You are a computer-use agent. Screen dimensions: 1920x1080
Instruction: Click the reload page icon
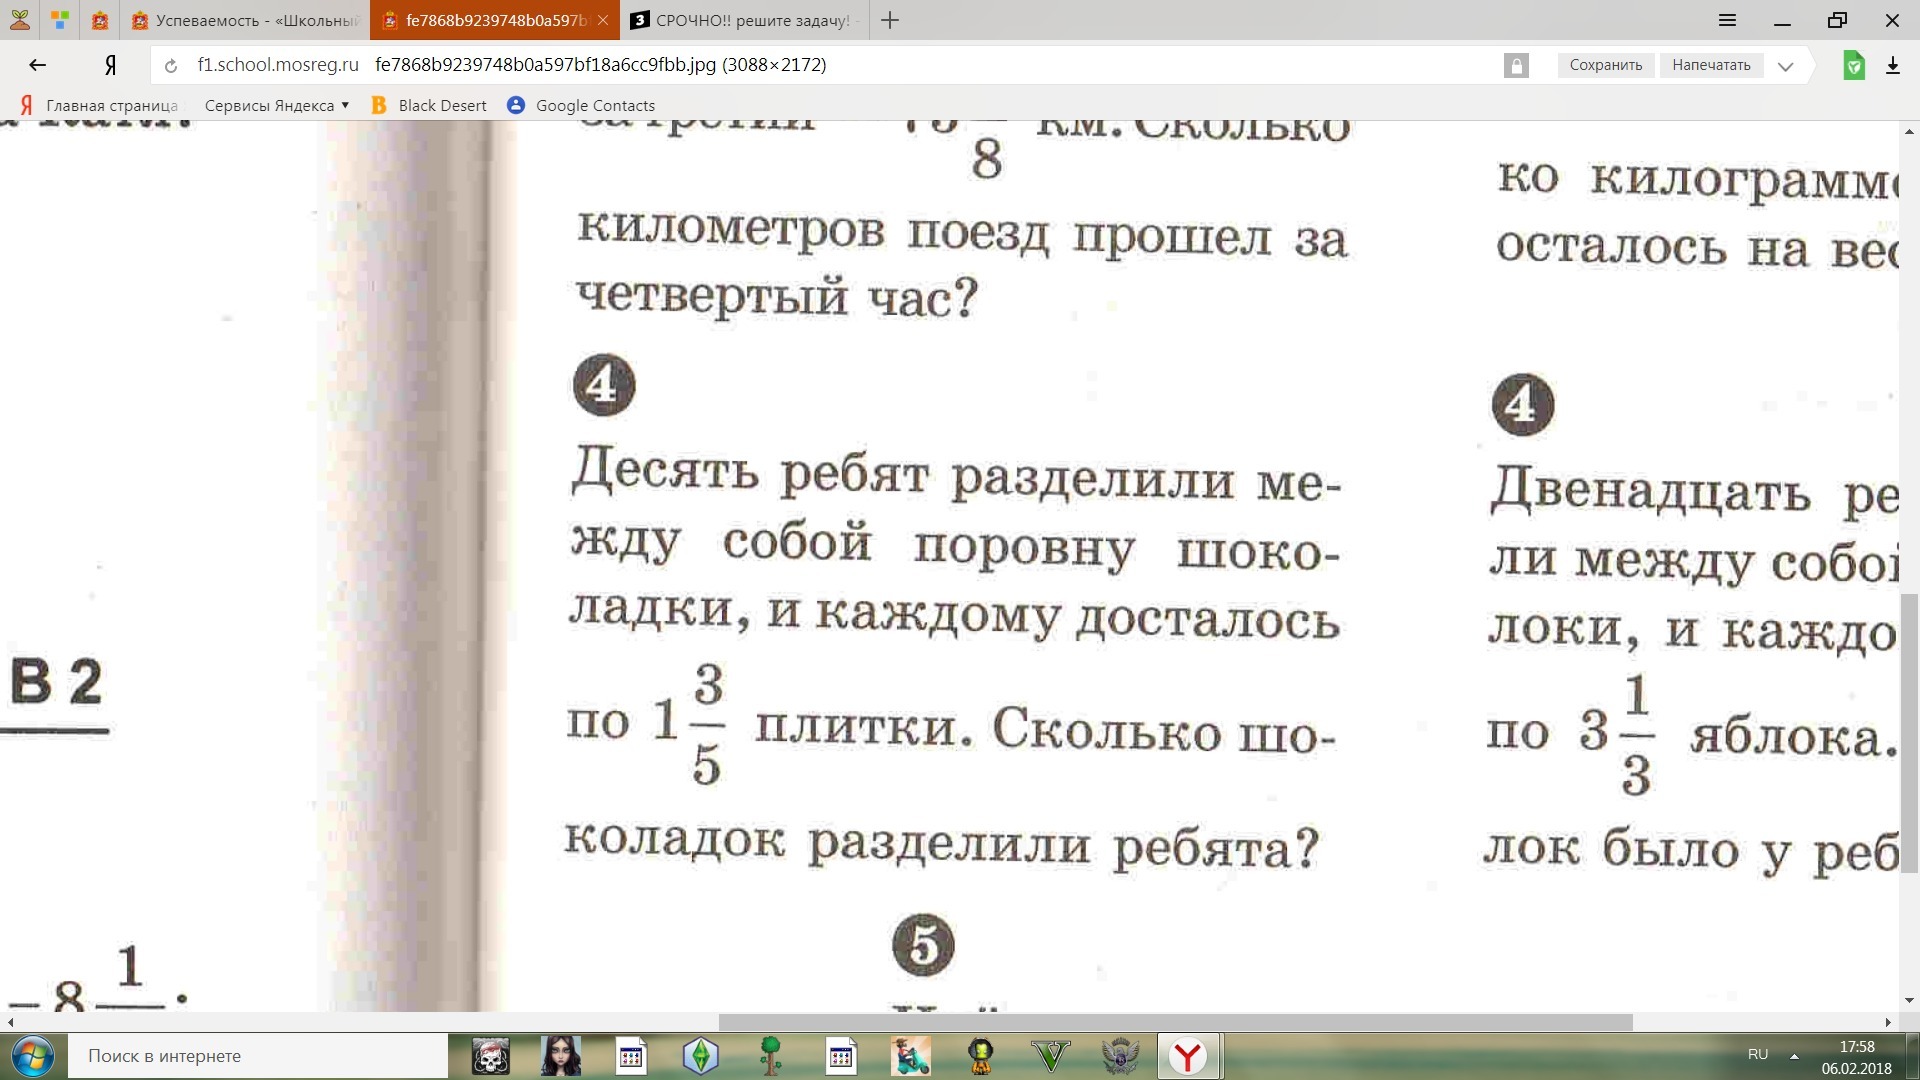click(171, 66)
